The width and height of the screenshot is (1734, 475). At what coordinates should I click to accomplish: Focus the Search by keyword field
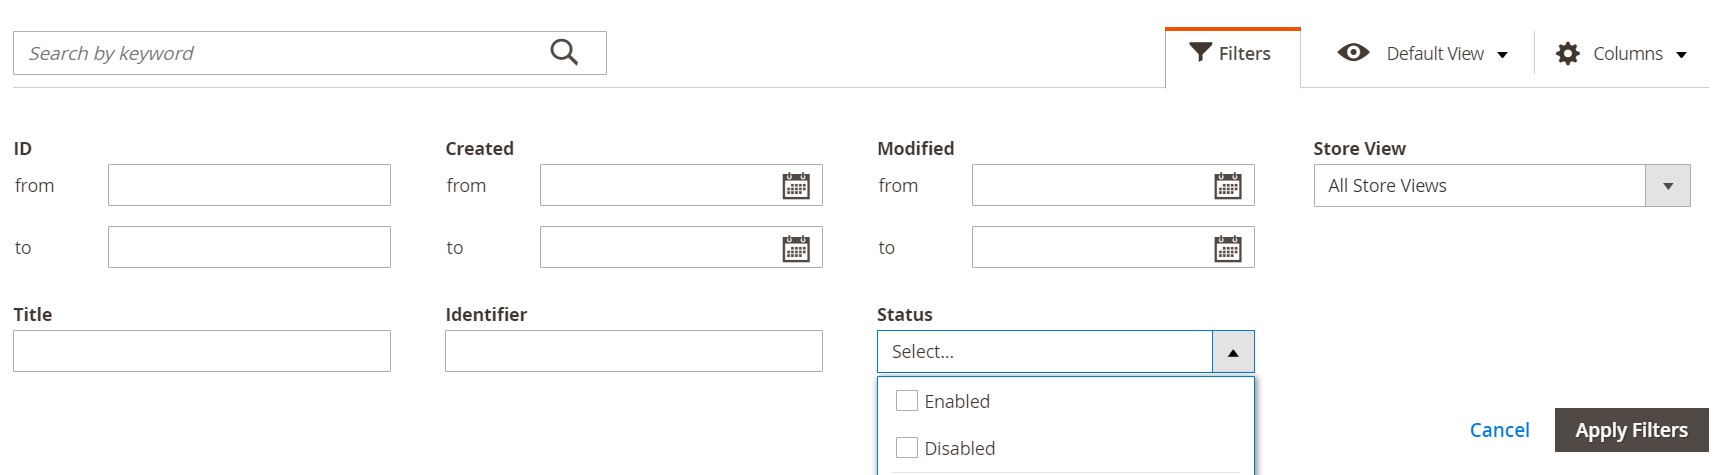point(280,53)
